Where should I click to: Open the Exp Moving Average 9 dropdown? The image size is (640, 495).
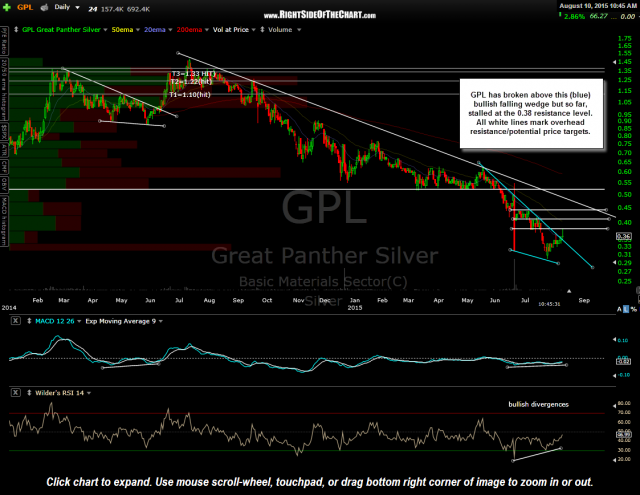(161, 321)
